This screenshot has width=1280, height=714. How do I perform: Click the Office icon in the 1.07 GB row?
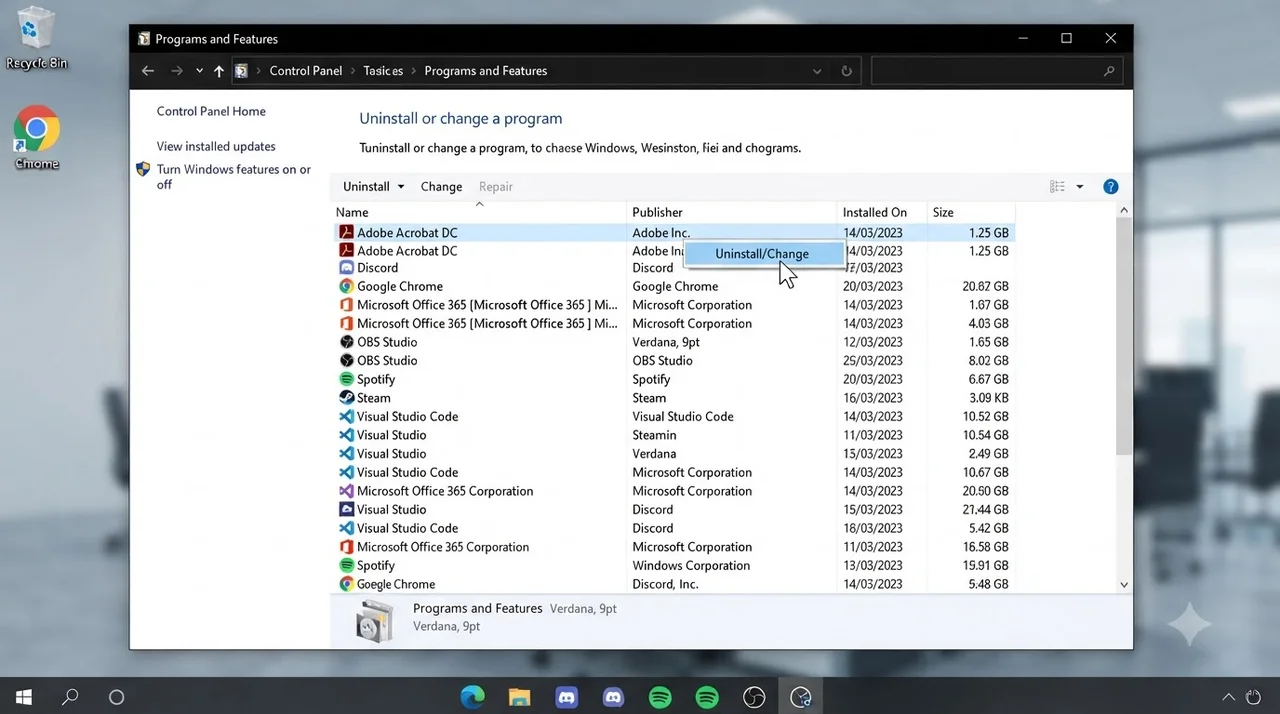click(347, 305)
